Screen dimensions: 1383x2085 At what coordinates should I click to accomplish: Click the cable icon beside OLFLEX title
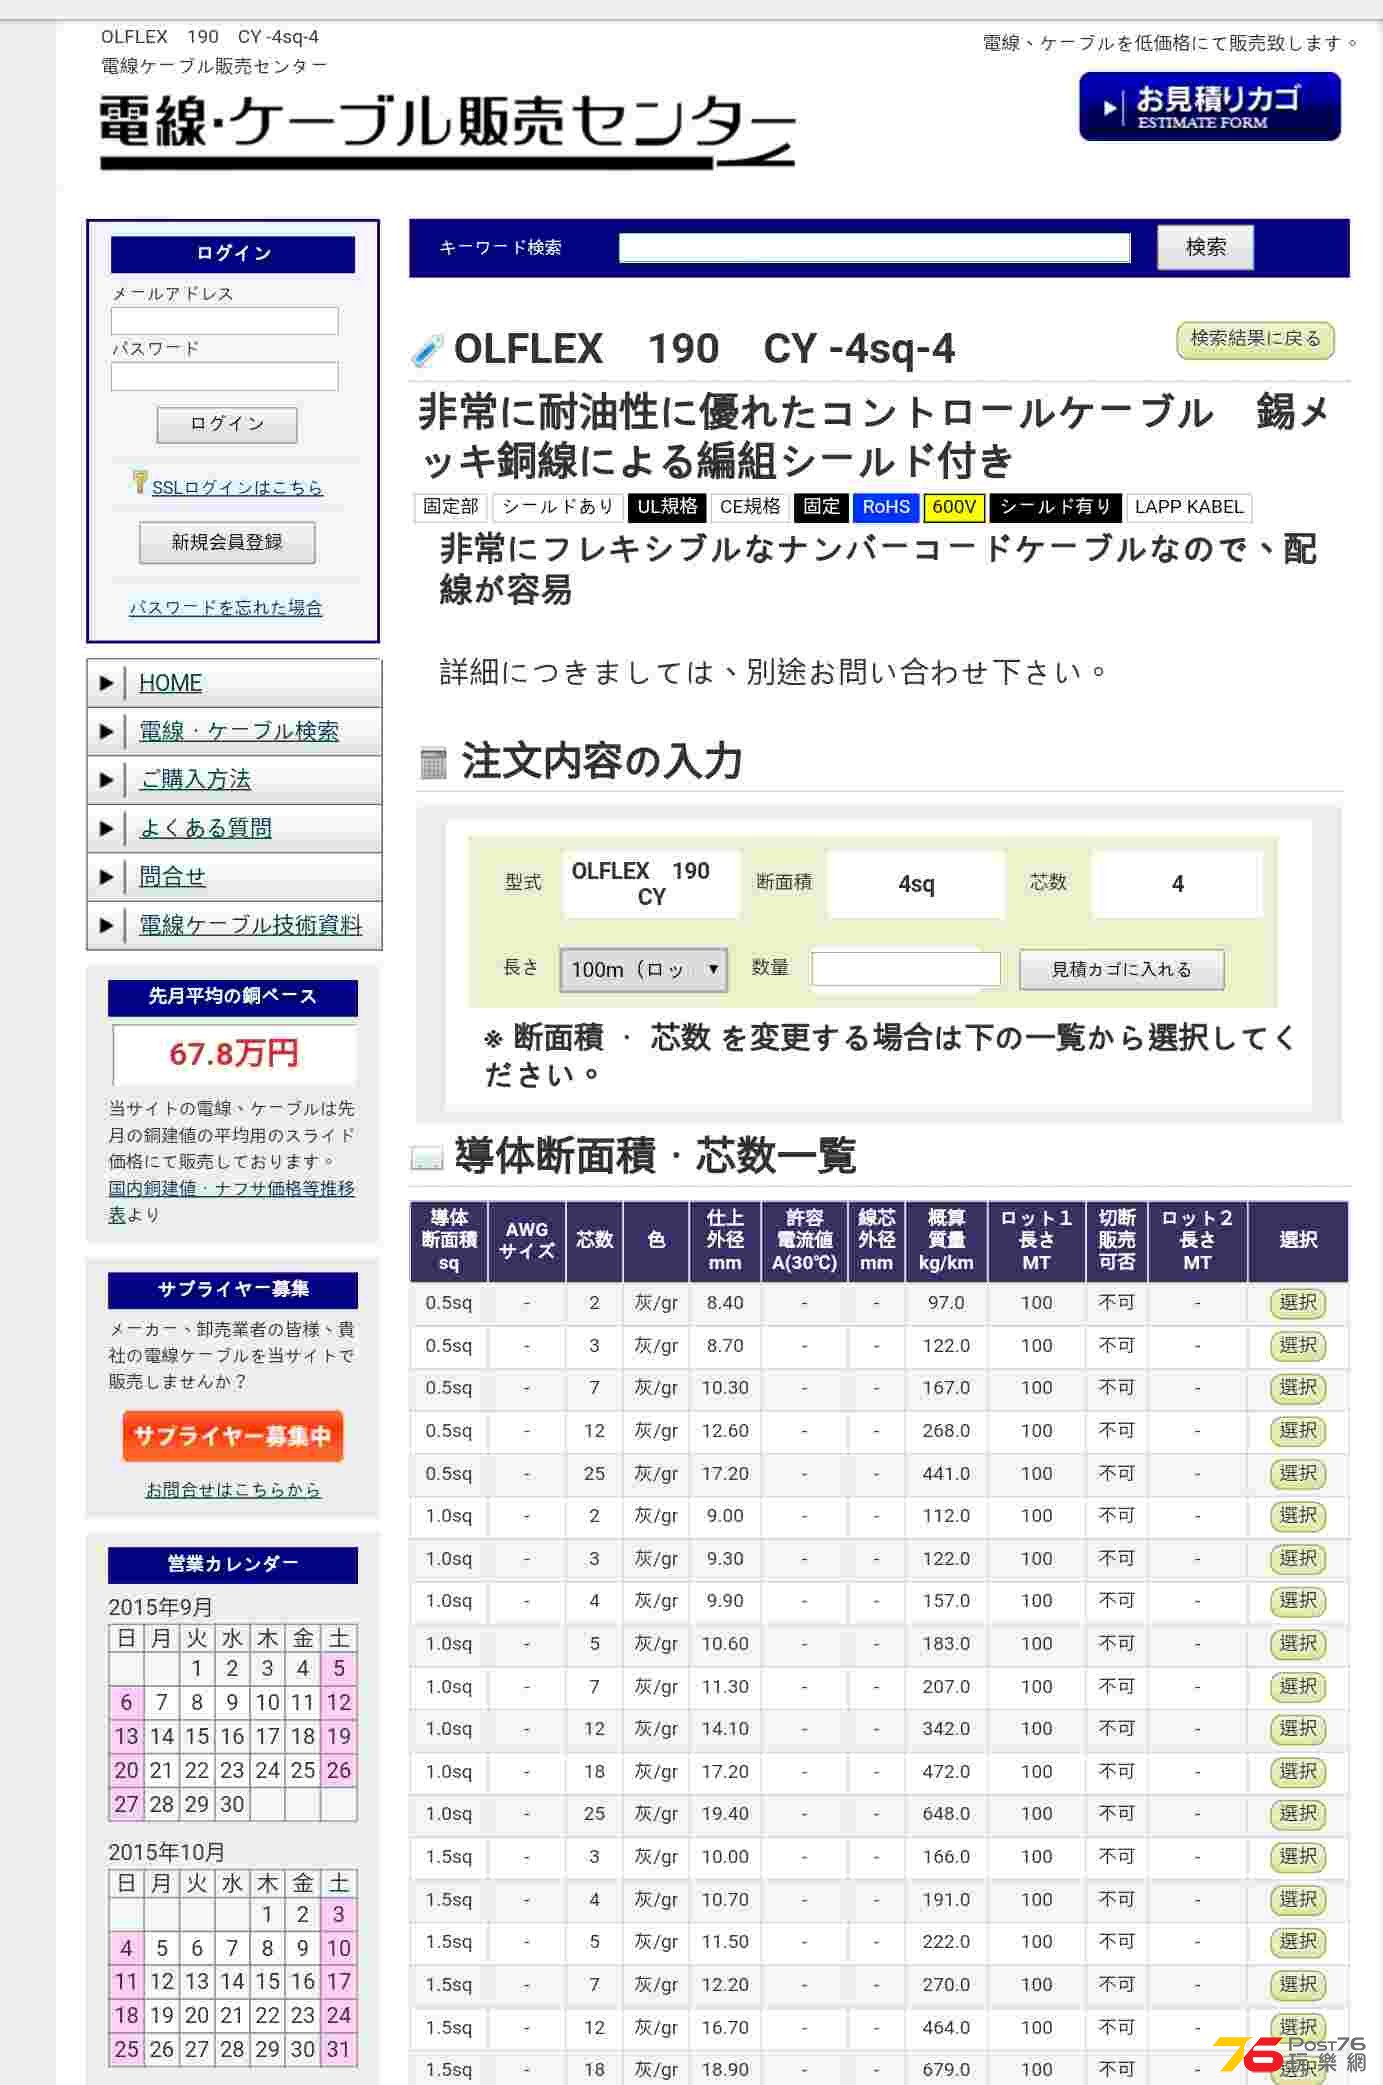[x=428, y=350]
